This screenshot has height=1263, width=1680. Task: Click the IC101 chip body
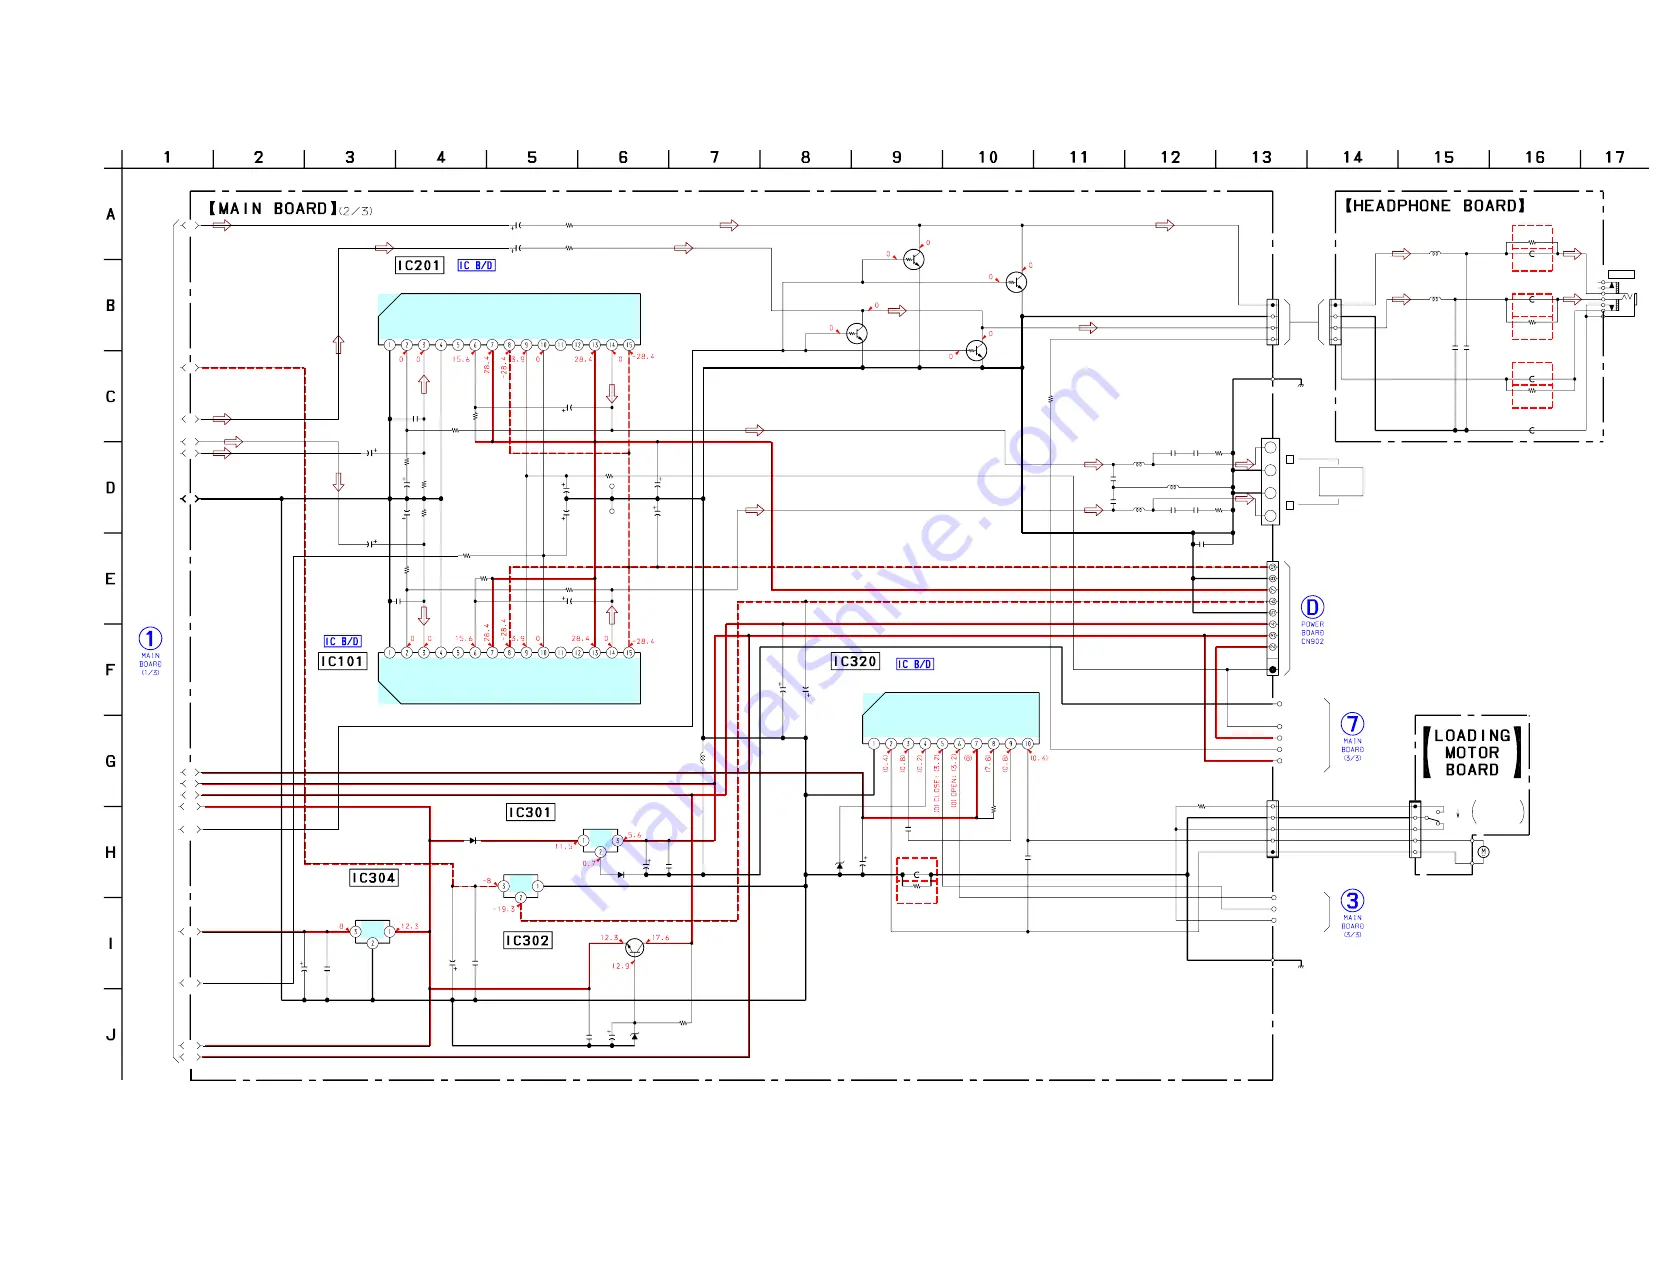[x=509, y=680]
